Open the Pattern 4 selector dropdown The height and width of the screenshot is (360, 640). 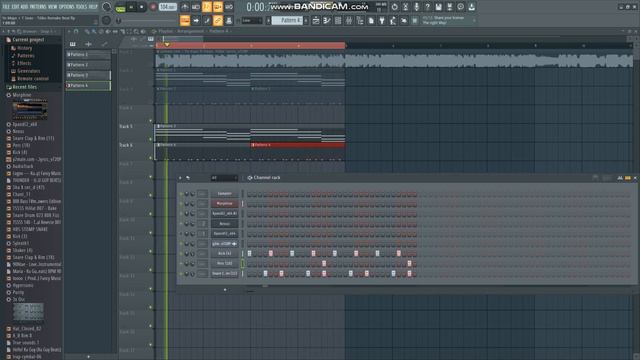tap(287, 20)
